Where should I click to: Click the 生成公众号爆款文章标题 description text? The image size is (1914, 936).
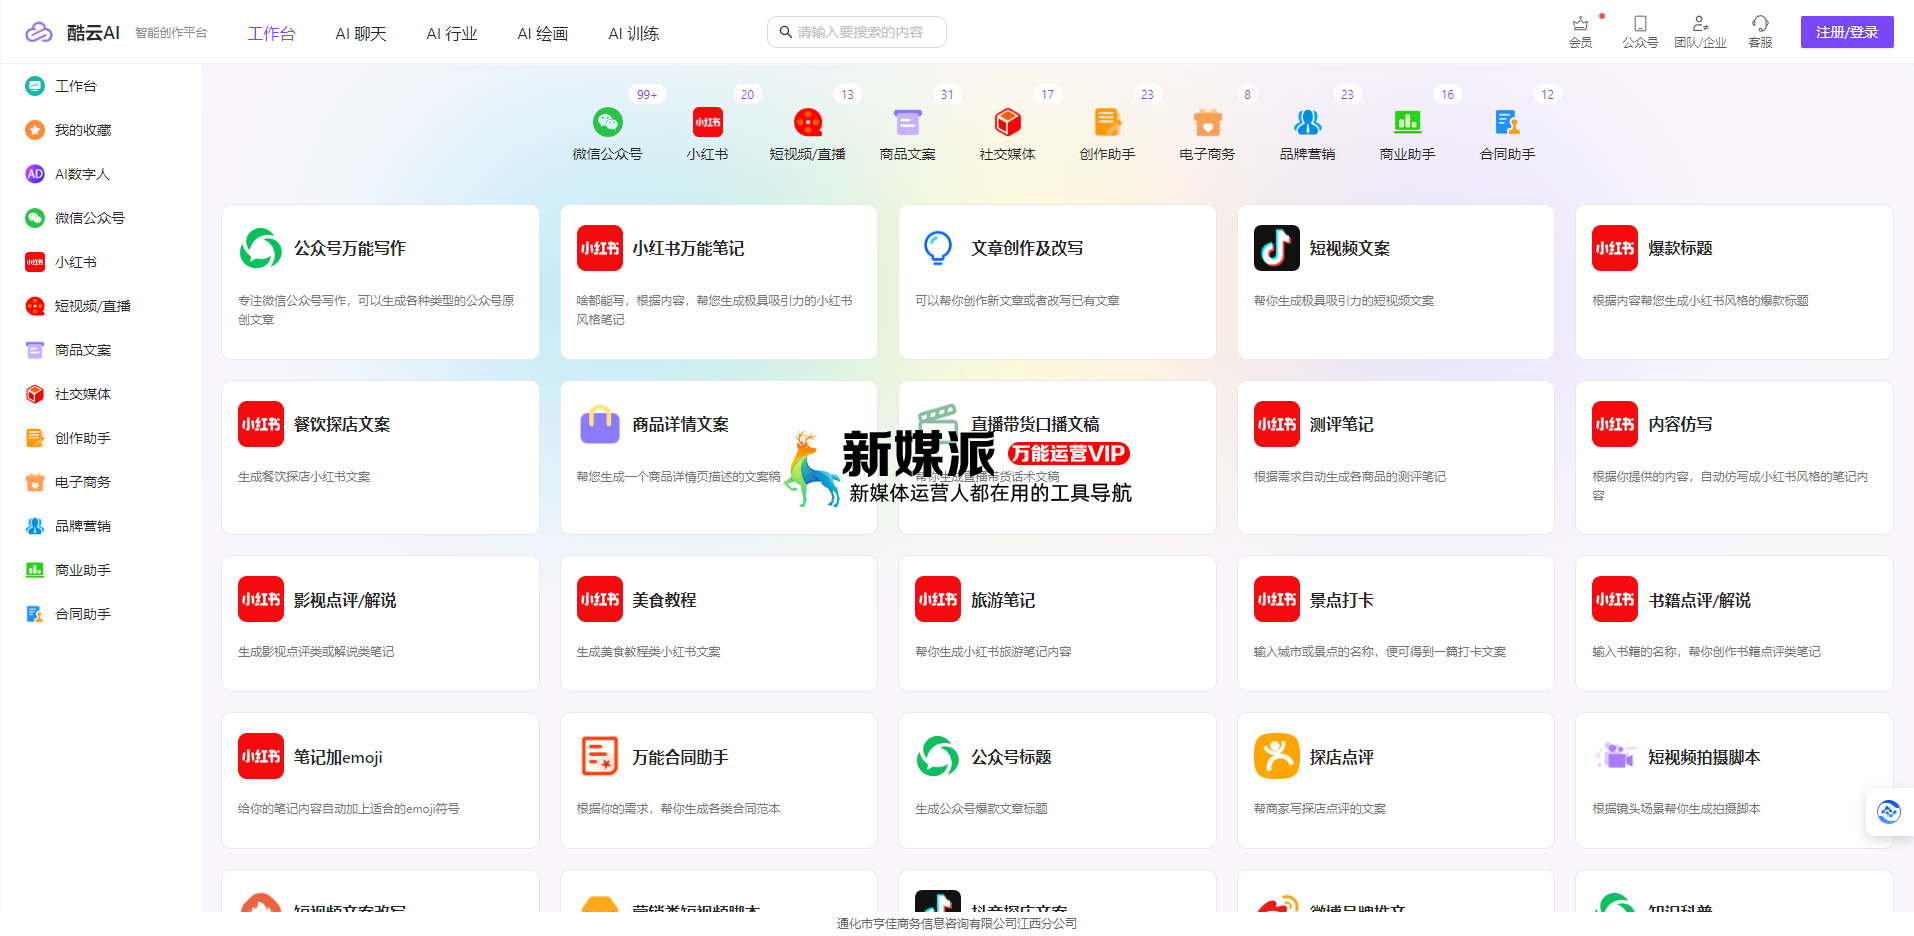pyautogui.click(x=981, y=809)
